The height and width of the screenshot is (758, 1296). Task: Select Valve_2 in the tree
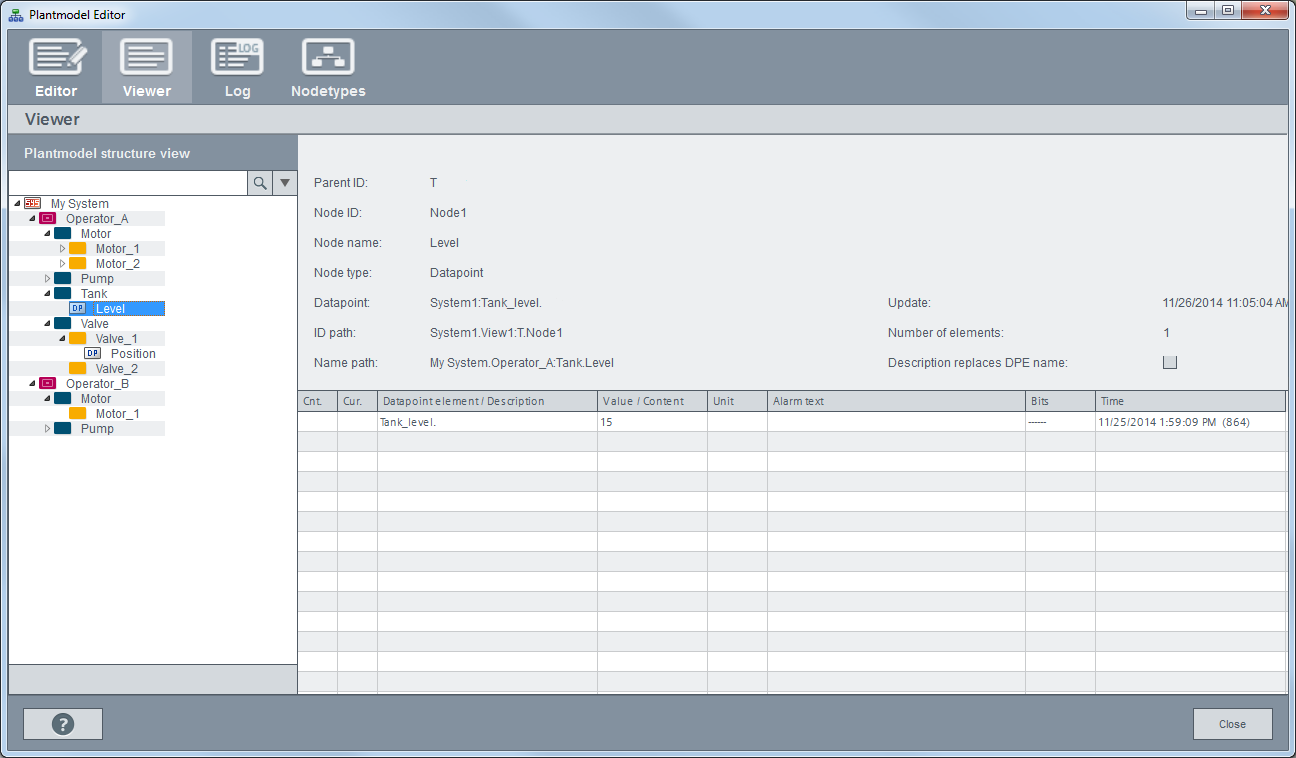116,369
